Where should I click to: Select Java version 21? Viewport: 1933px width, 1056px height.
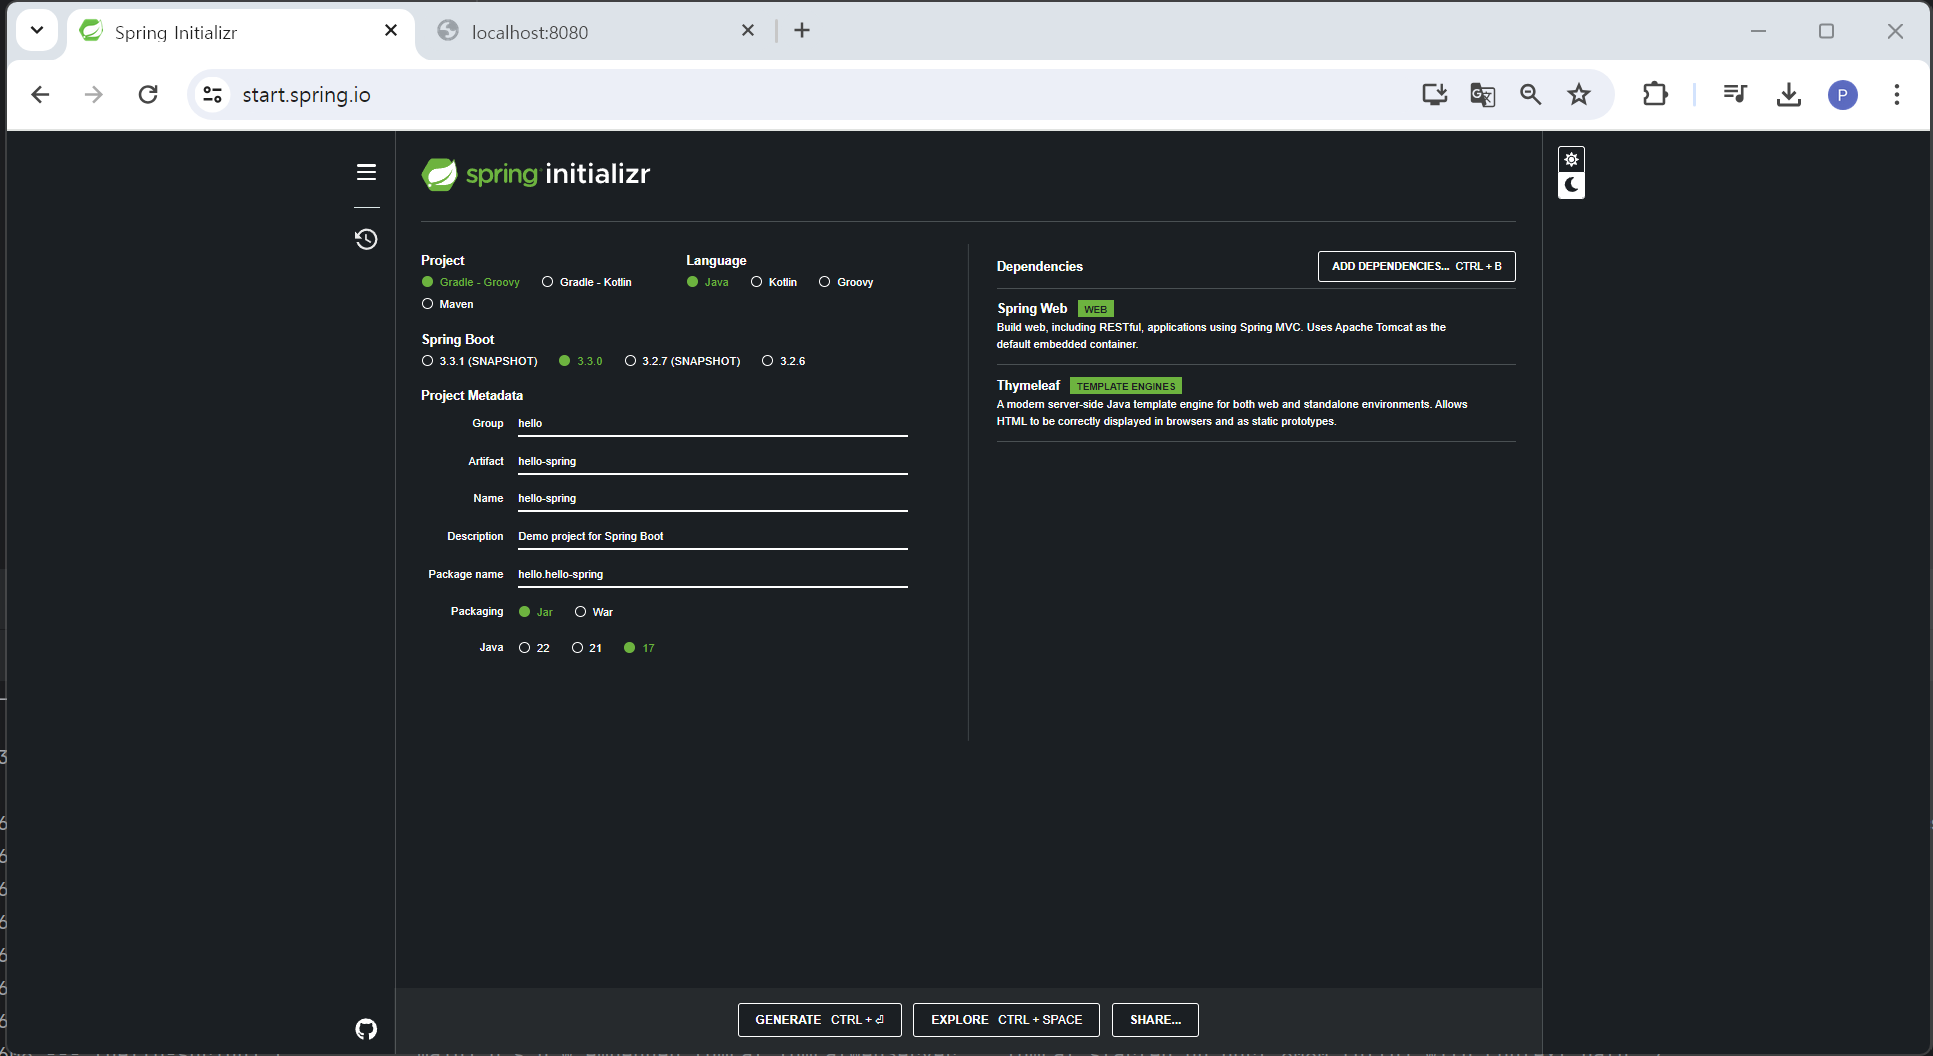[587, 648]
